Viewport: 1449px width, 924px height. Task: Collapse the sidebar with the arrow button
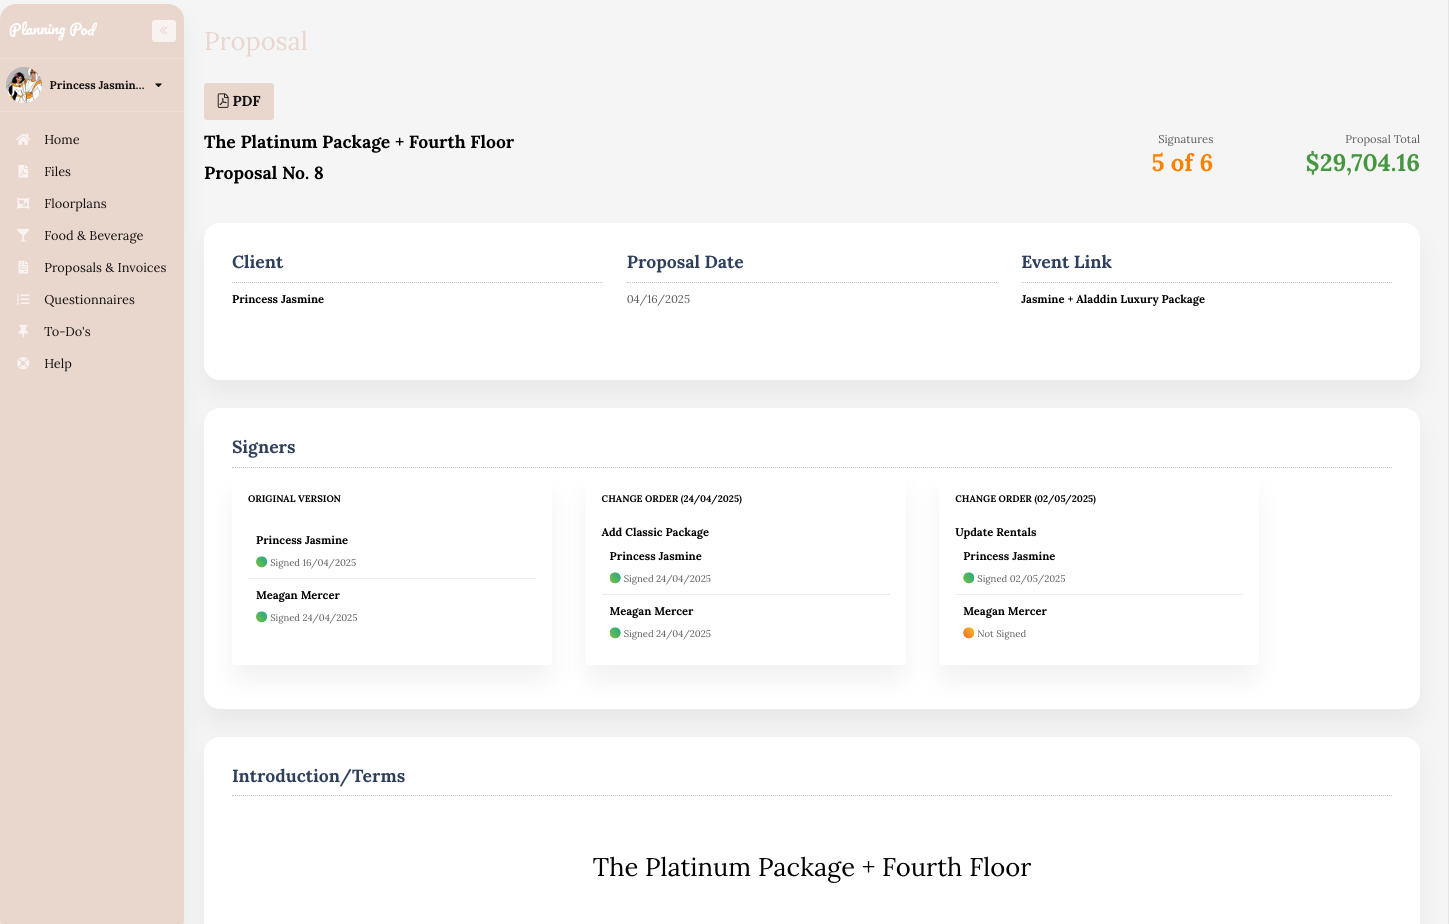(x=164, y=31)
